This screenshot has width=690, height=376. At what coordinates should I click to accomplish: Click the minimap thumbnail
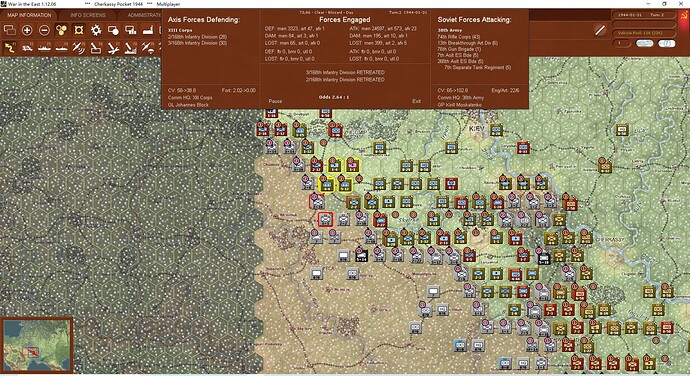point(38,345)
